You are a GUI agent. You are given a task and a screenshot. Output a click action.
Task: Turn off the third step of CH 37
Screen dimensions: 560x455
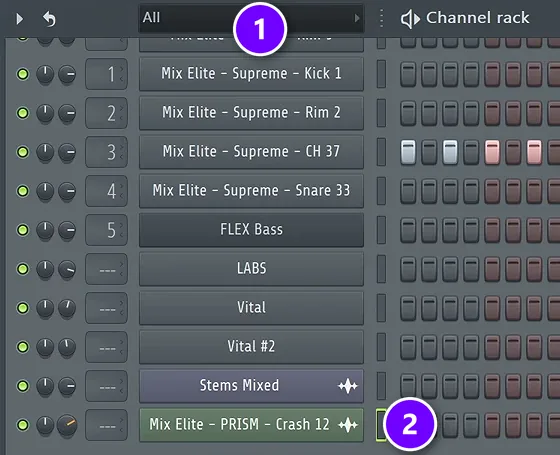(450, 152)
